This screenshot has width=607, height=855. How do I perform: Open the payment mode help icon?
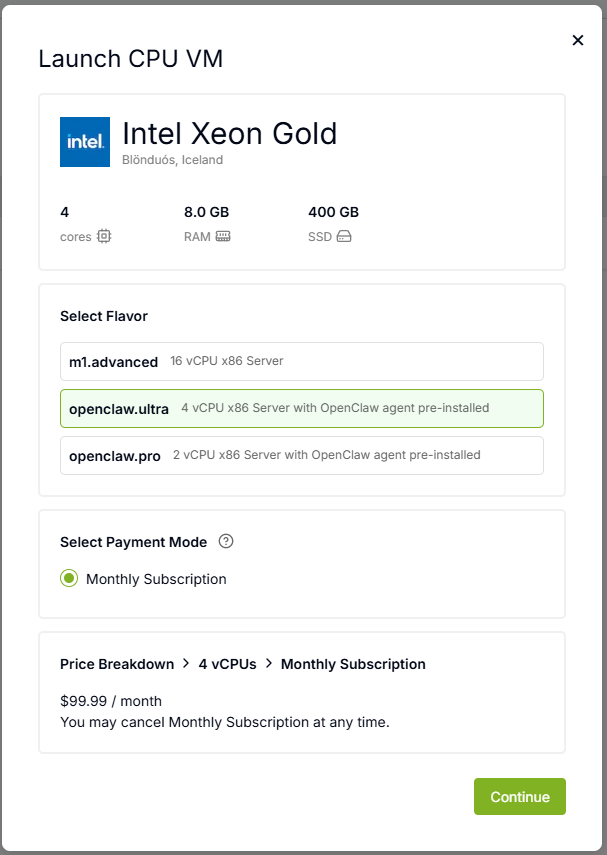point(226,542)
